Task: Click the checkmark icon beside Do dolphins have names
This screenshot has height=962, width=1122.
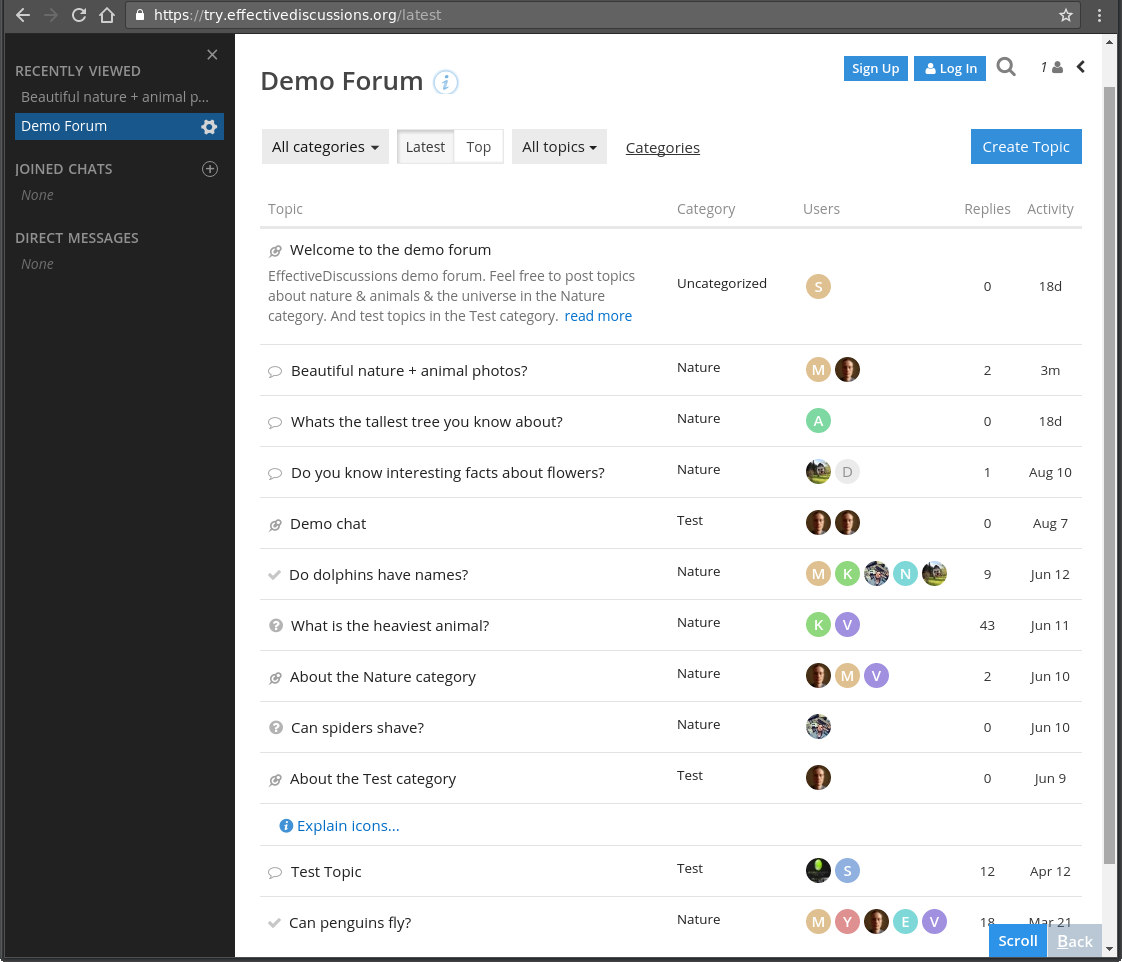Action: [274, 575]
